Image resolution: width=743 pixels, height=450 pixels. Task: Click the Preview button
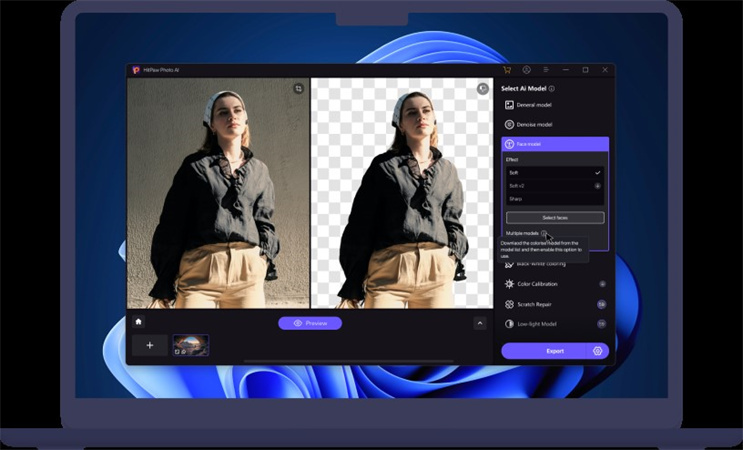point(310,323)
